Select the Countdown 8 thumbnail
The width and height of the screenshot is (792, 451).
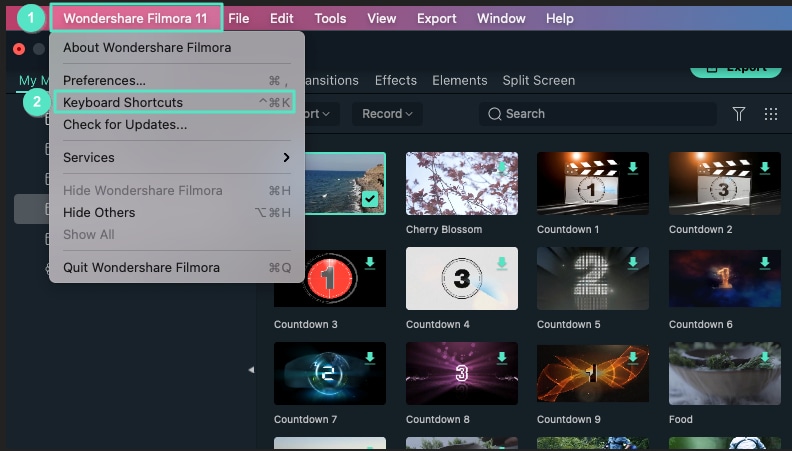tap(462, 373)
